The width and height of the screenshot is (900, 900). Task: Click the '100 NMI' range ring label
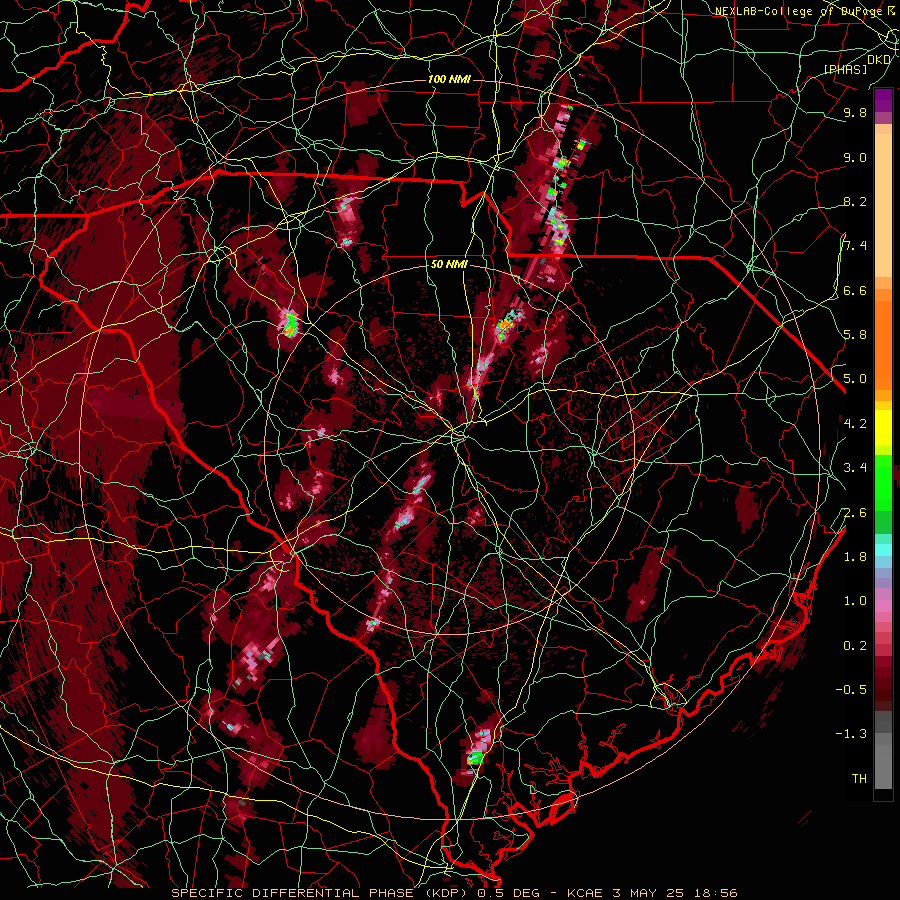[x=449, y=79]
